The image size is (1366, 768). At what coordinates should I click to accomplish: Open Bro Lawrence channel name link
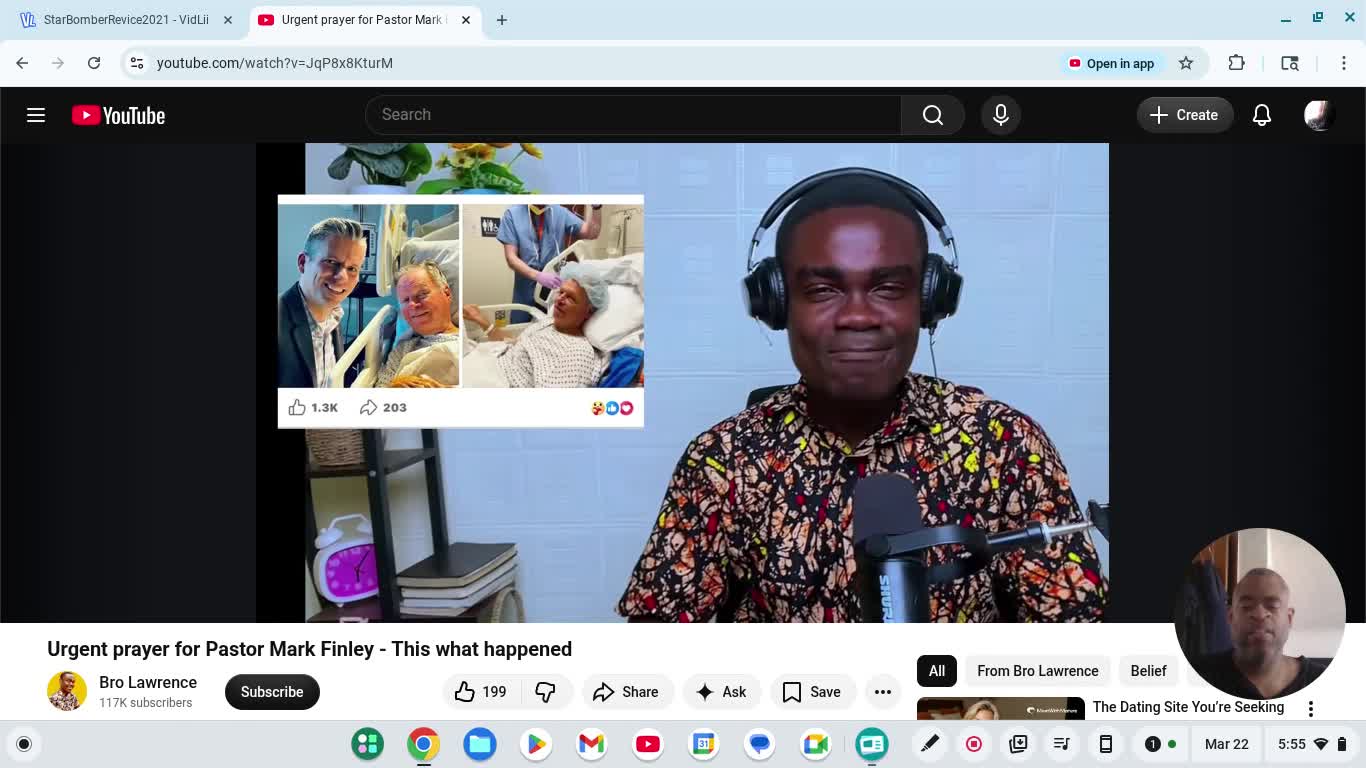[x=148, y=682]
